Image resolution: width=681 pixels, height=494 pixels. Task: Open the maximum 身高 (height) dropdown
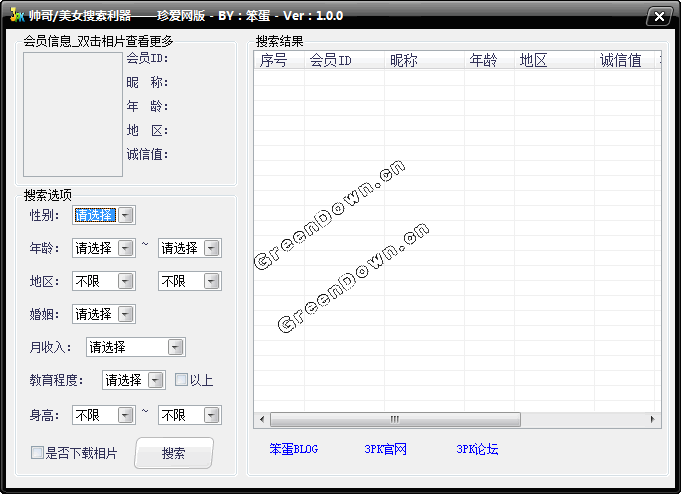[x=190, y=415]
